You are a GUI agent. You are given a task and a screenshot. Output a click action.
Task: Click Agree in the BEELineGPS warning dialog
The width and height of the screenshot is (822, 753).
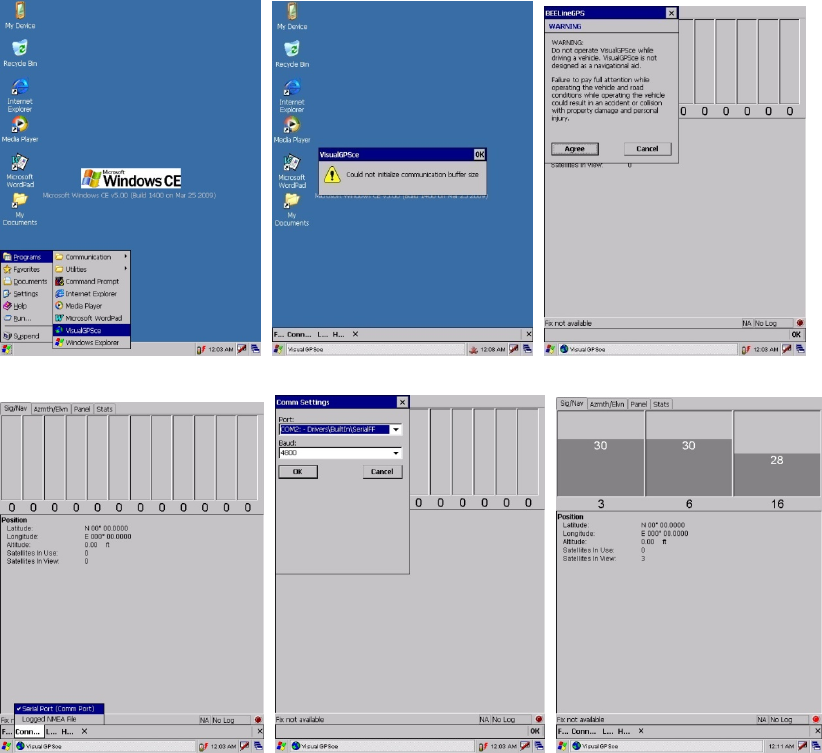click(x=575, y=149)
